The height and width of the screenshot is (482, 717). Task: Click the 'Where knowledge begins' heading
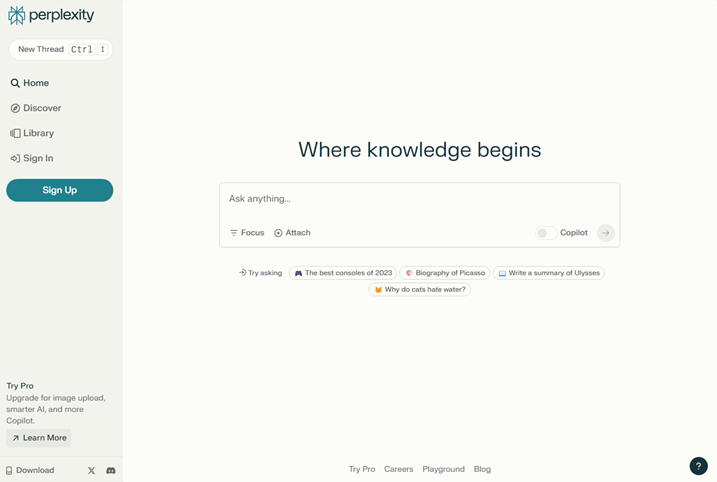[420, 150]
